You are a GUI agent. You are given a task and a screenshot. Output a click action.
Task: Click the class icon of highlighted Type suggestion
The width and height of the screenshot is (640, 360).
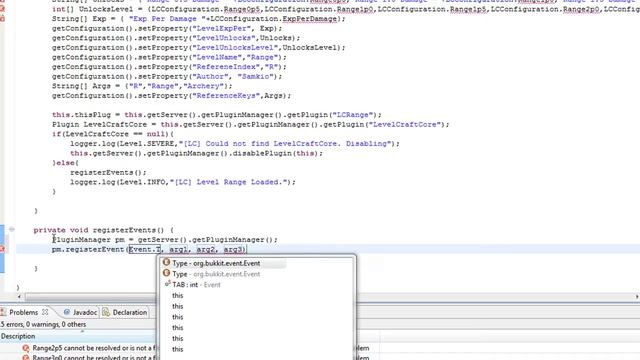click(x=166, y=262)
